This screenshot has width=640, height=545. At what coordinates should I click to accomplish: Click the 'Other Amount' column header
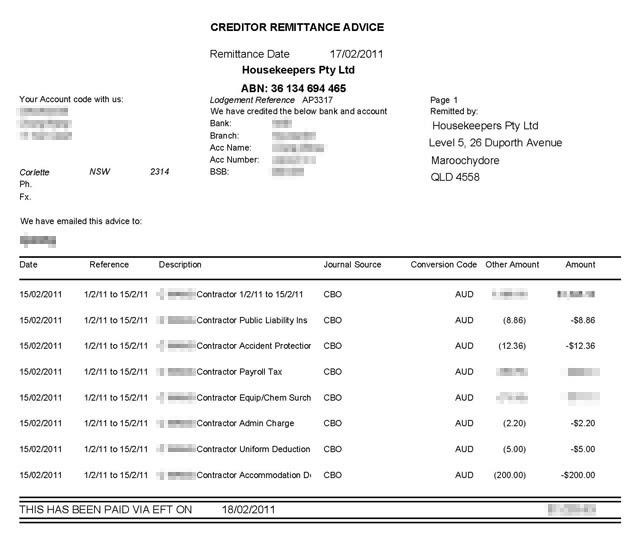coord(512,265)
